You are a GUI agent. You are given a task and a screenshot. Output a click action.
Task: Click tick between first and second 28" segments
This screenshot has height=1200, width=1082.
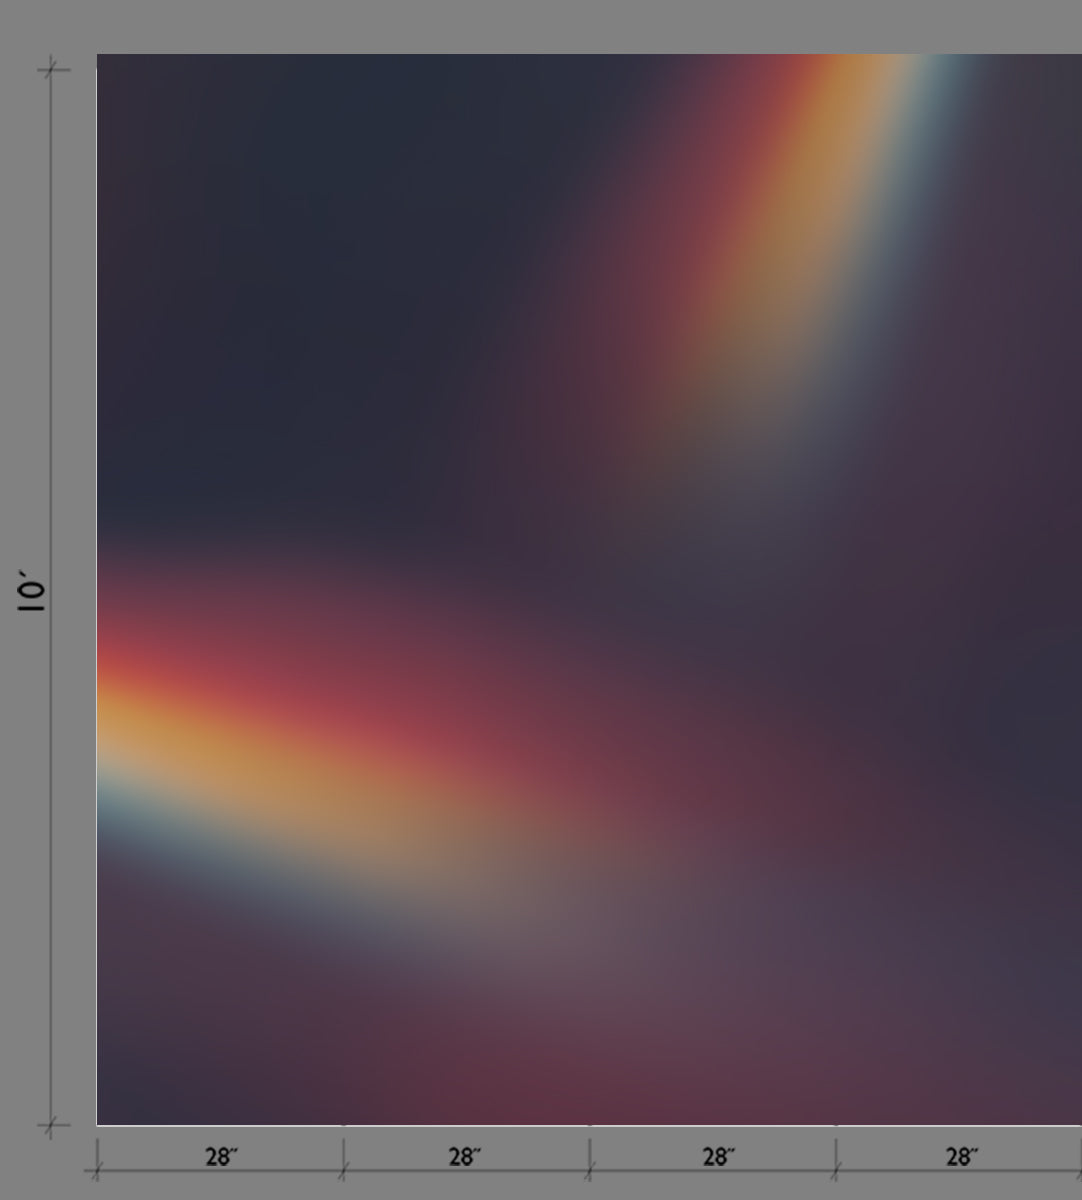click(x=343, y=1171)
